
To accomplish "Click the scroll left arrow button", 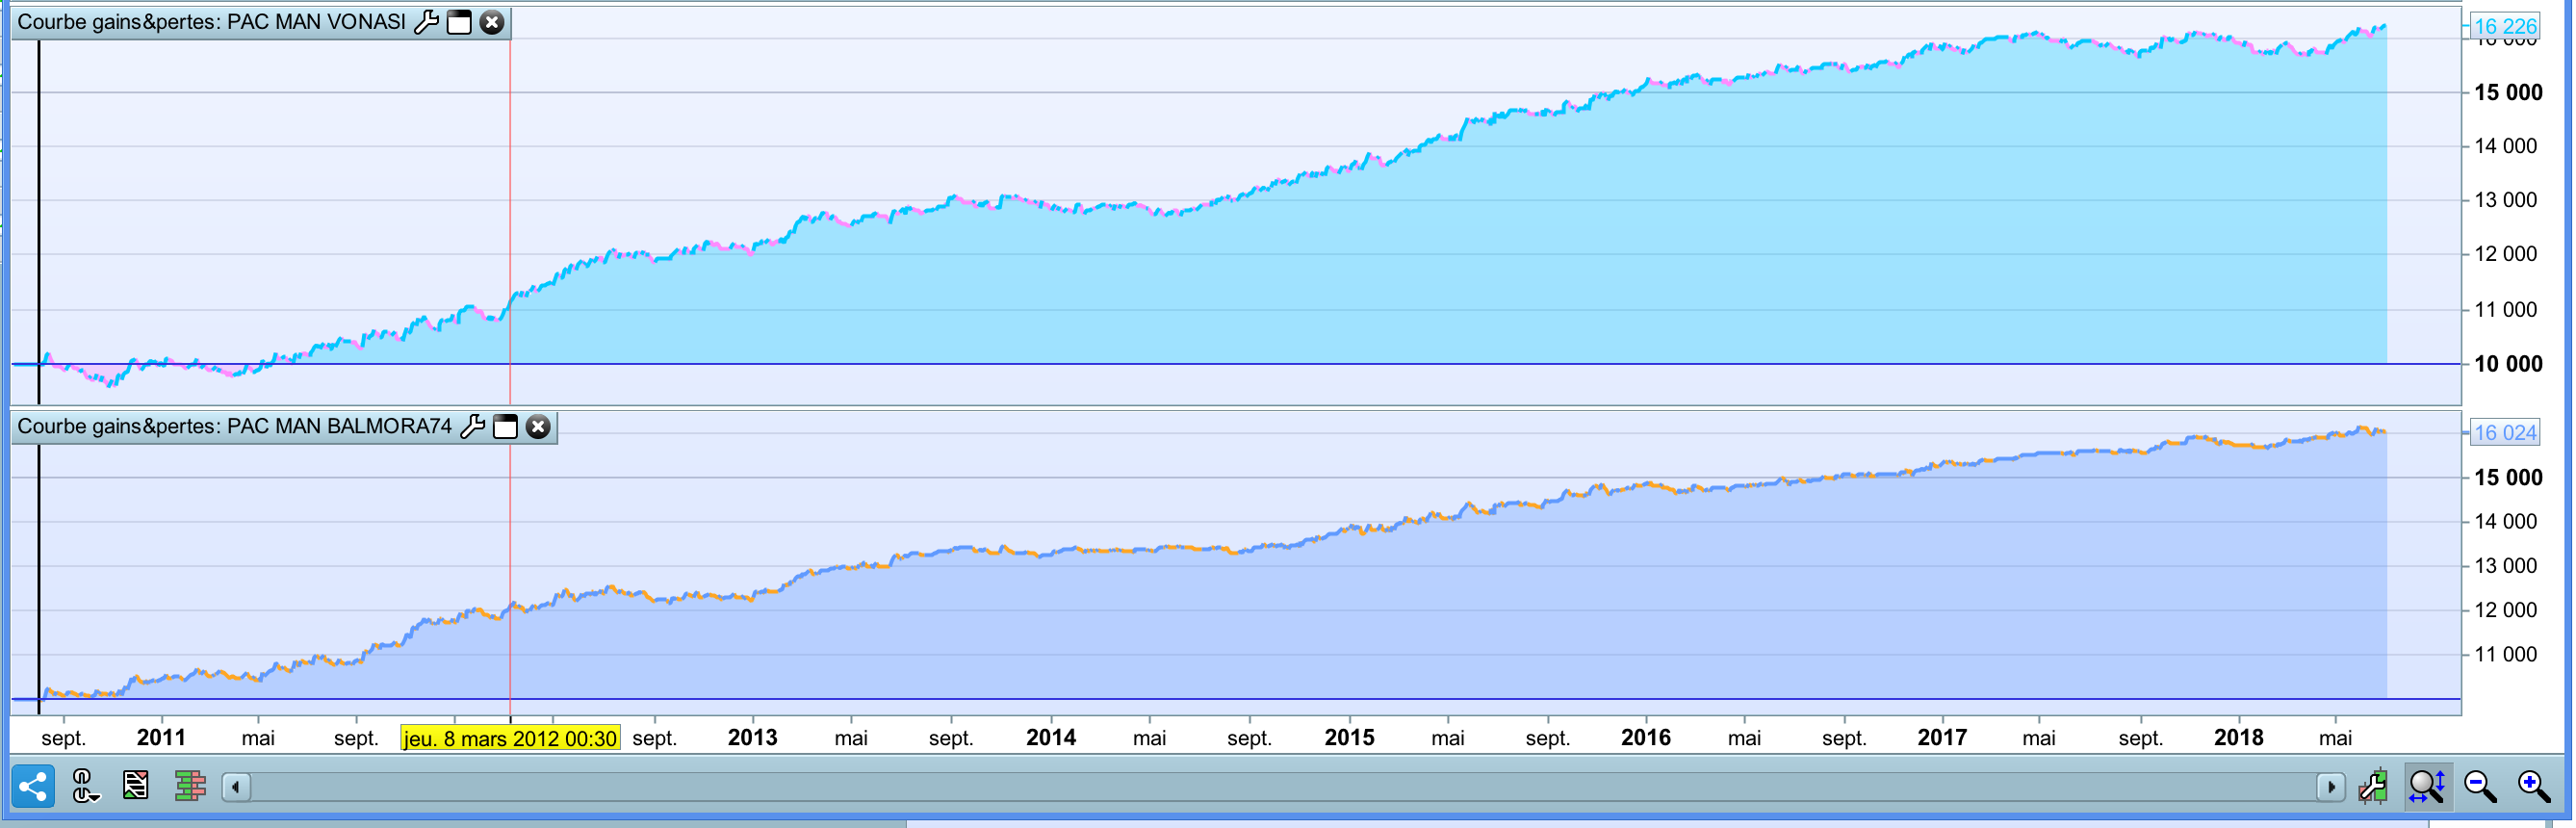I will point(236,787).
